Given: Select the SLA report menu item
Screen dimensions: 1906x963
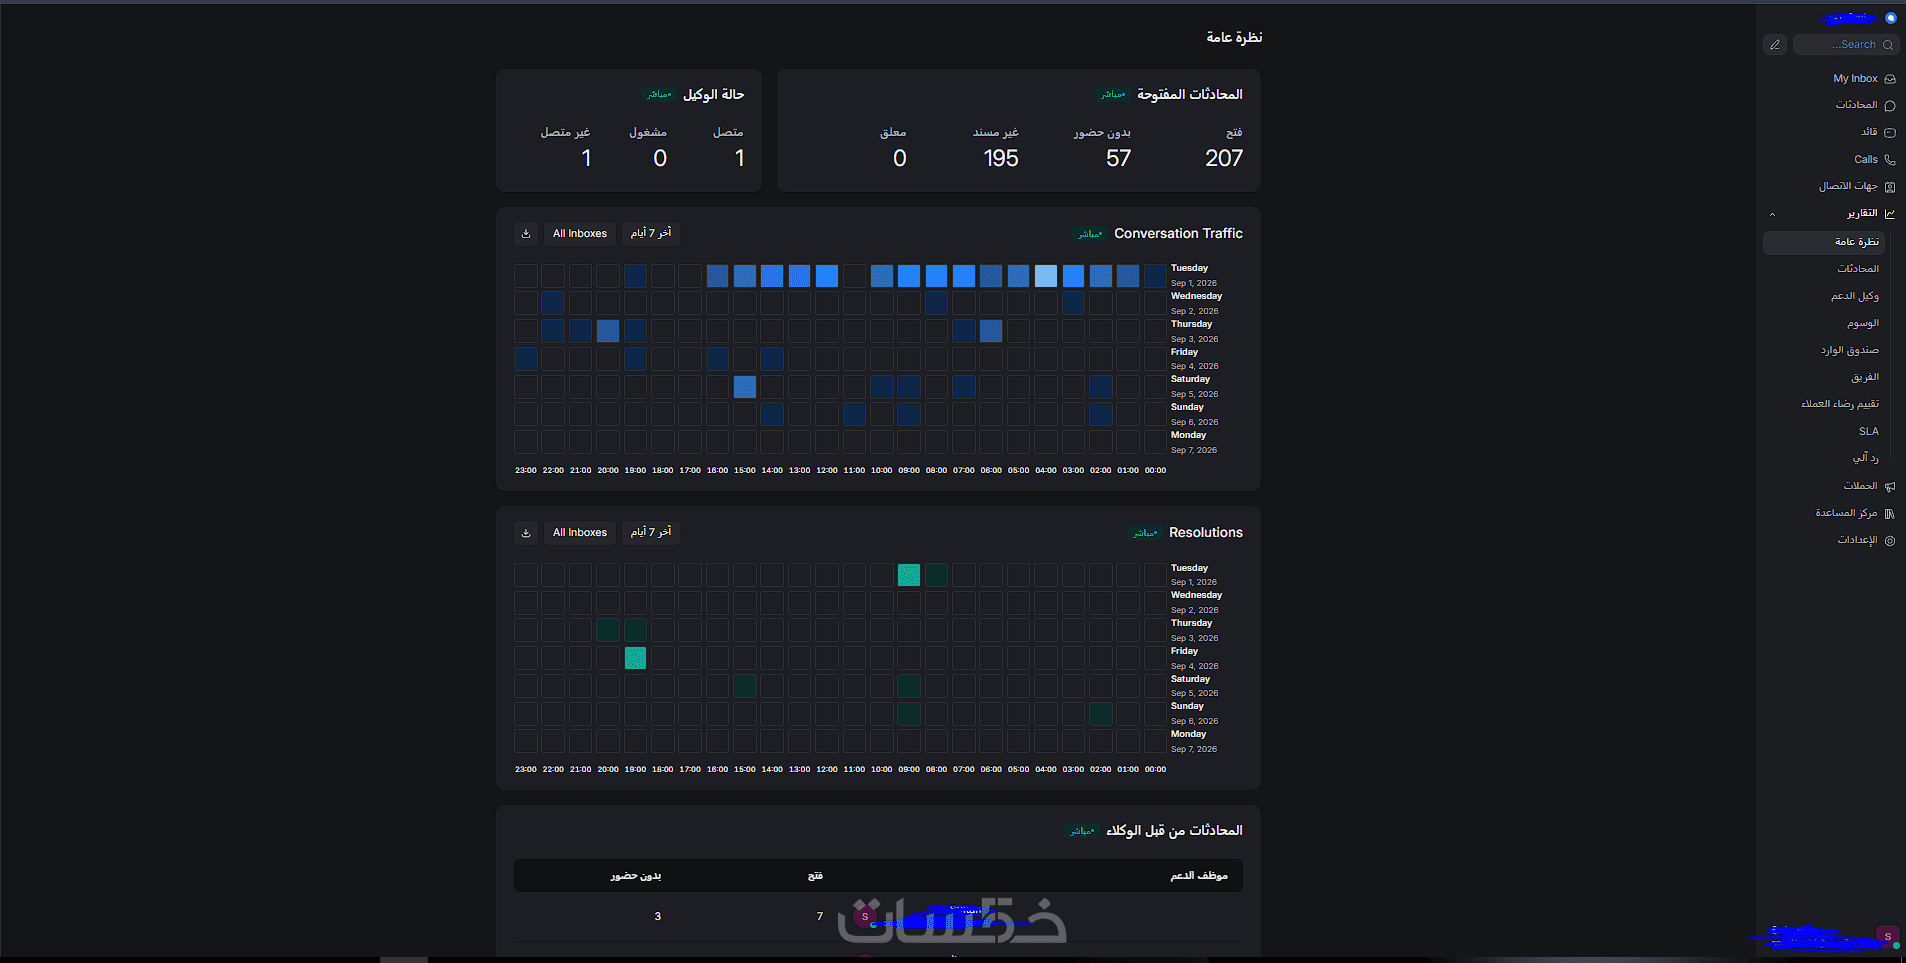Looking at the screenshot, I should coord(1868,432).
